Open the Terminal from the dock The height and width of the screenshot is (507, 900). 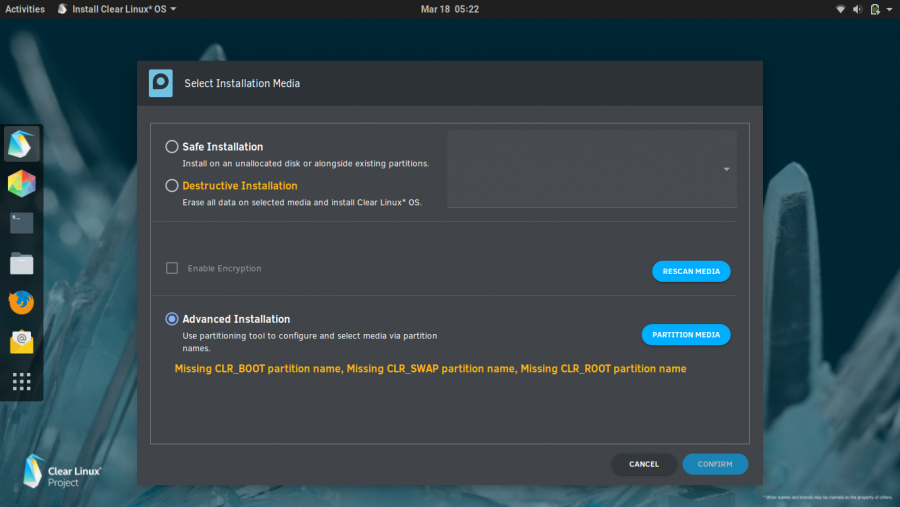(x=22, y=223)
